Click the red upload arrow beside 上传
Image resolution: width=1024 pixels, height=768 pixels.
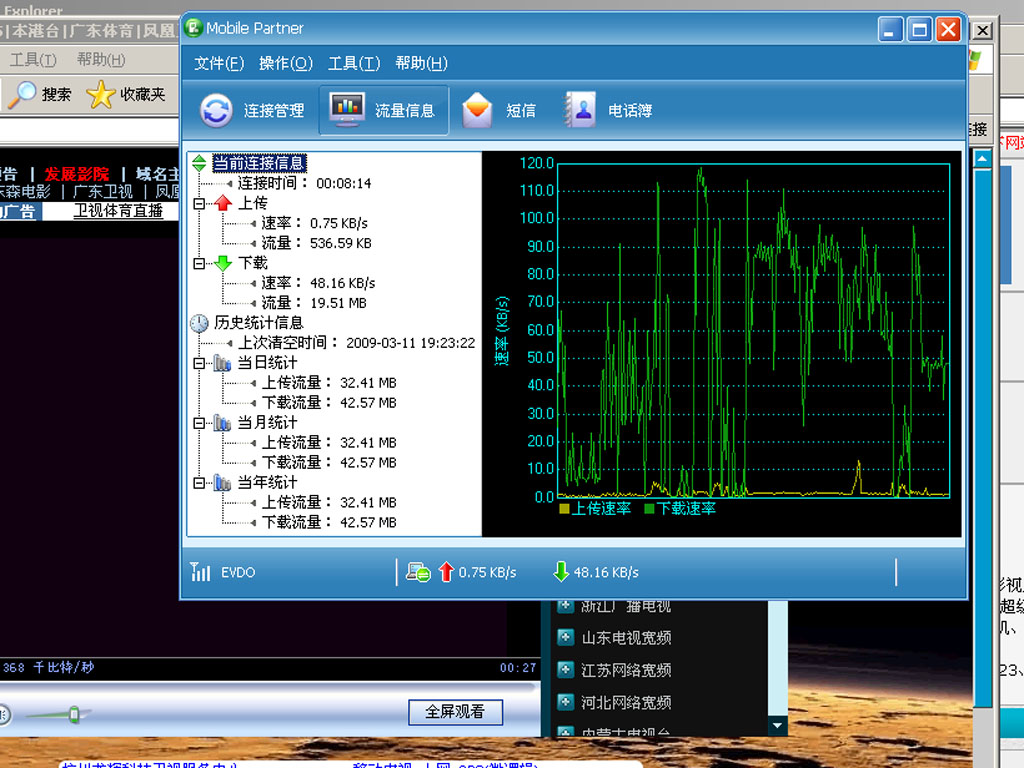223,203
